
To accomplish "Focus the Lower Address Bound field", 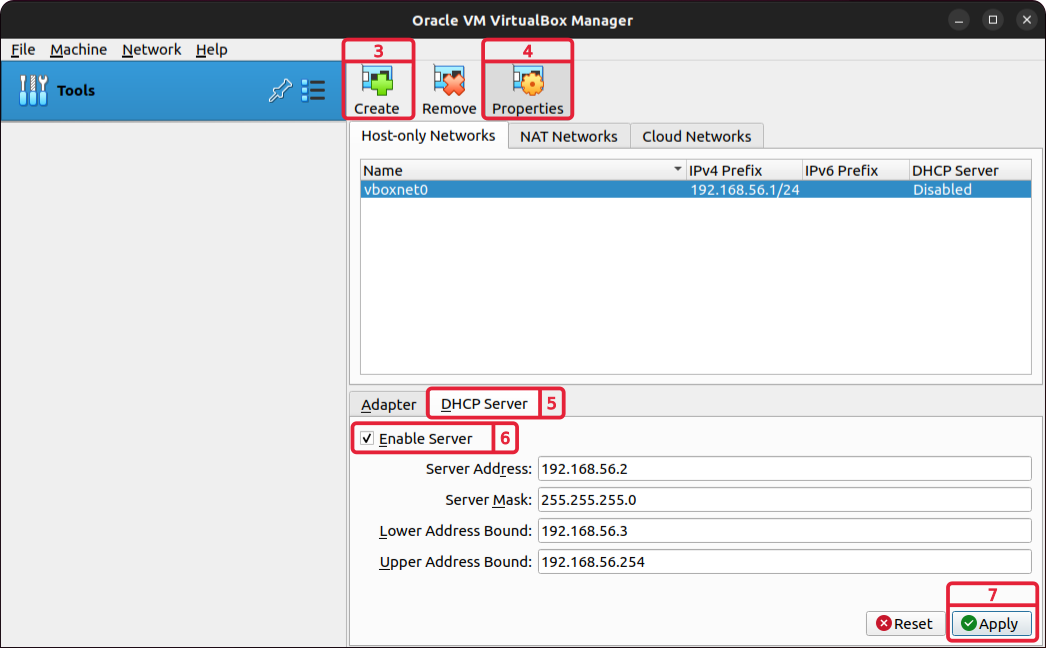I will (784, 531).
